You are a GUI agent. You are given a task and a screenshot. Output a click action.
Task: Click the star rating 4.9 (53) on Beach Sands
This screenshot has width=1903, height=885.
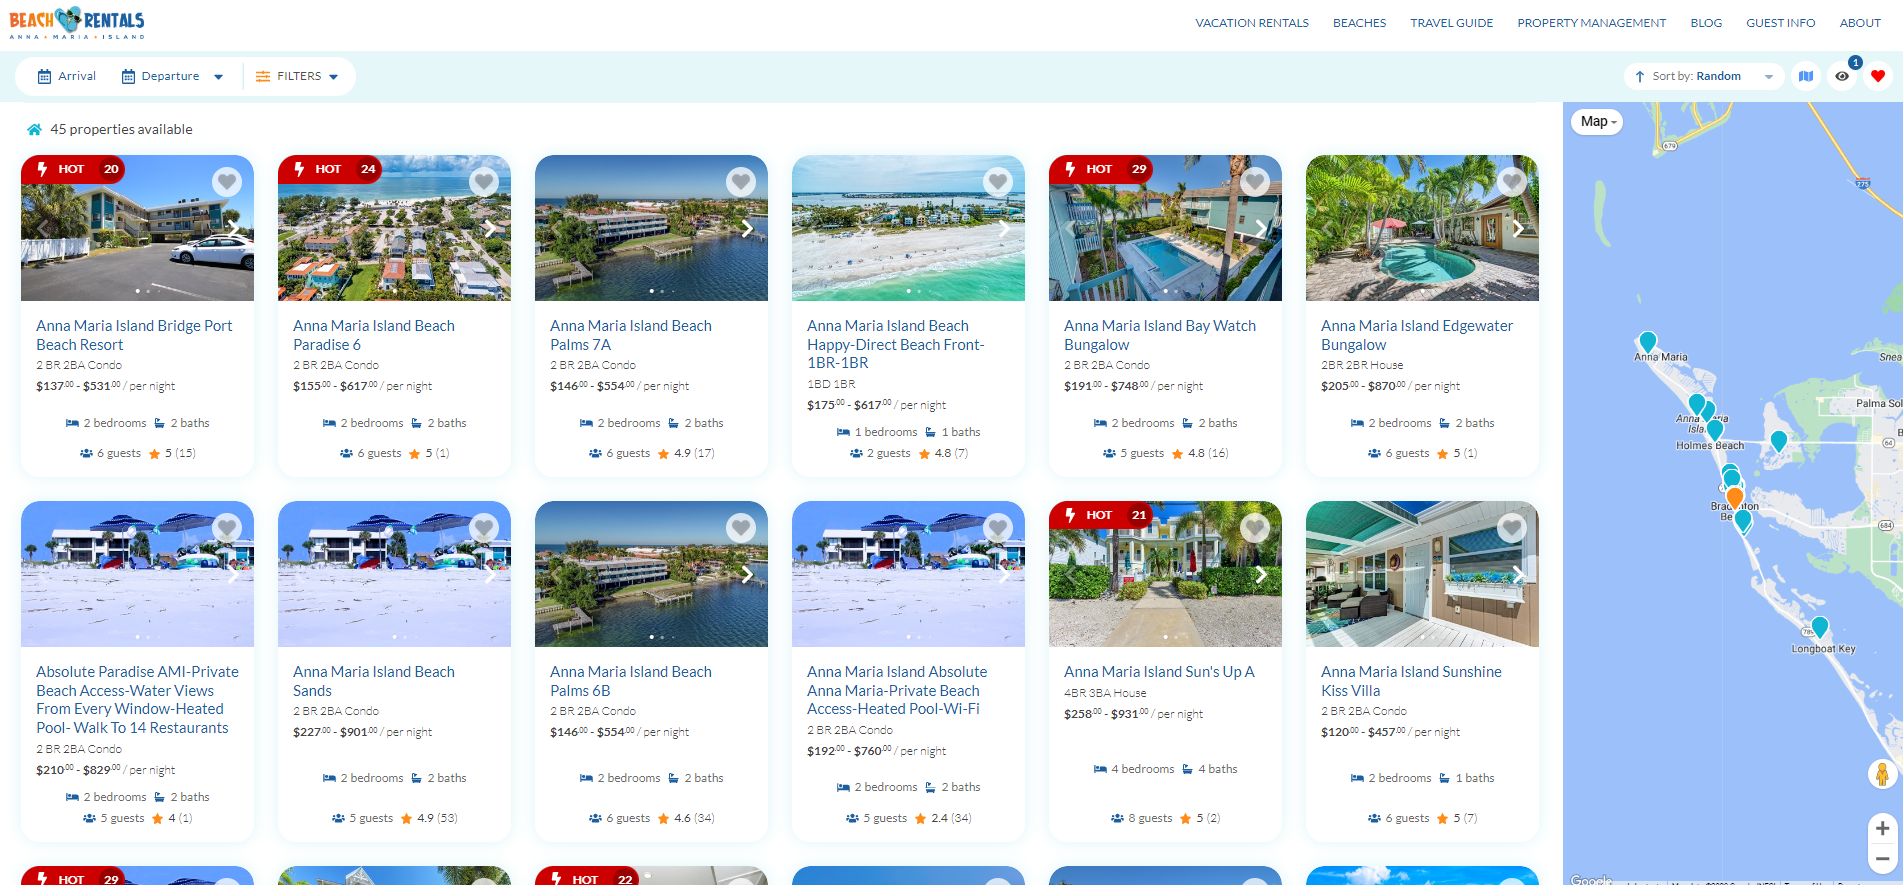point(429,818)
